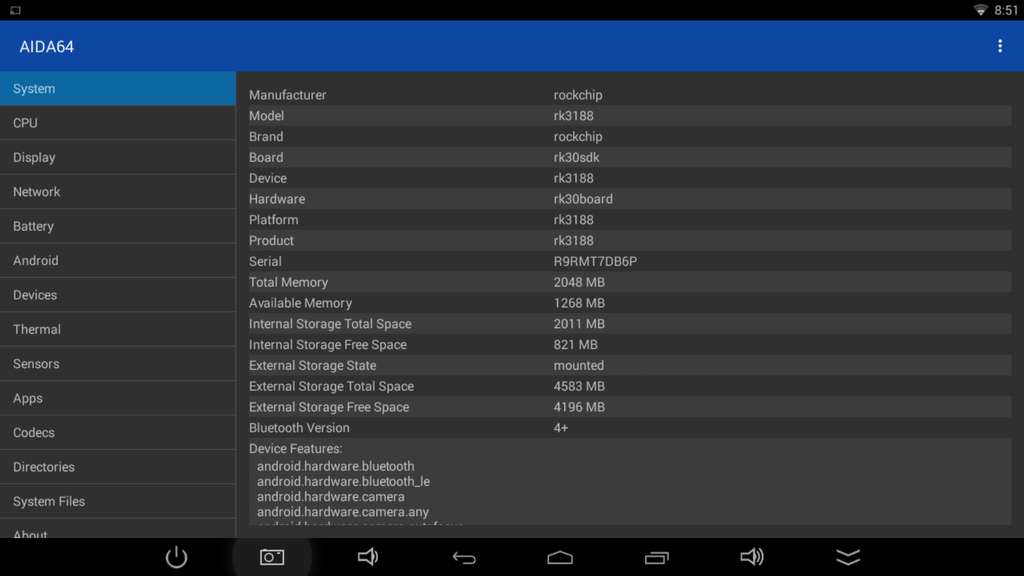Click Internal Storage Free Space 821 MB
The image size is (1024, 576).
coord(575,345)
